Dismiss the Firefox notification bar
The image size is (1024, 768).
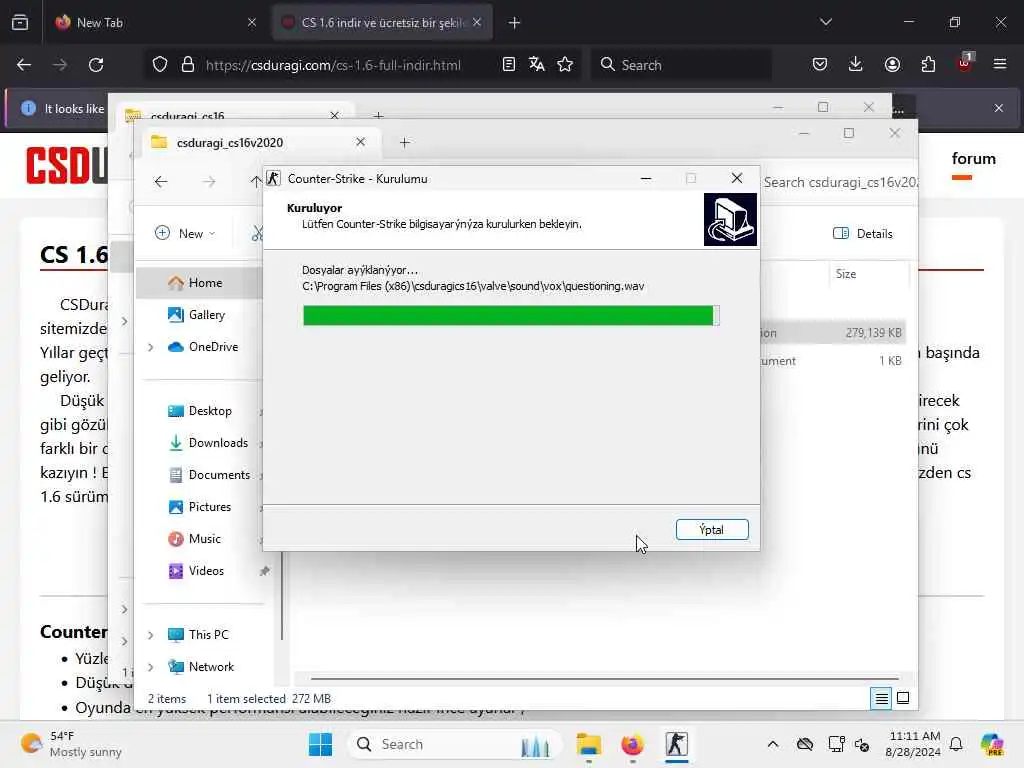[999, 108]
